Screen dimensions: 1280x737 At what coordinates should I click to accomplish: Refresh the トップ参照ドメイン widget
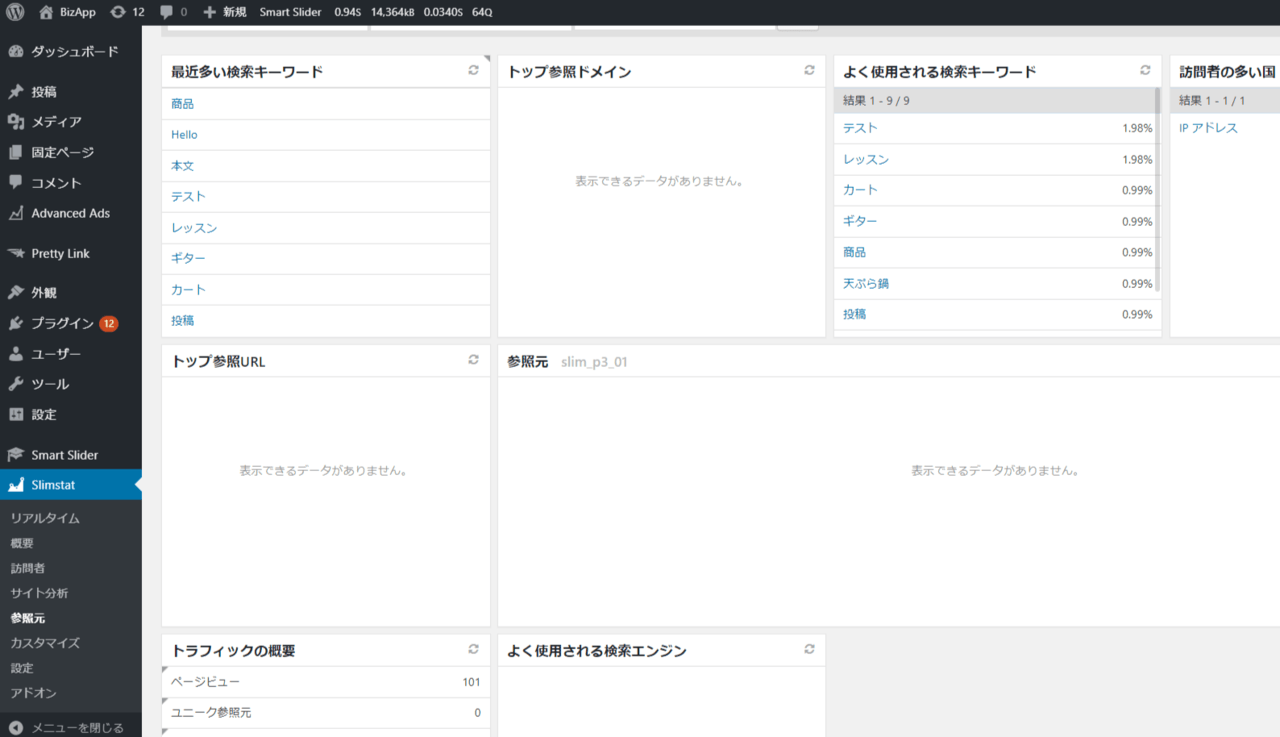point(810,71)
